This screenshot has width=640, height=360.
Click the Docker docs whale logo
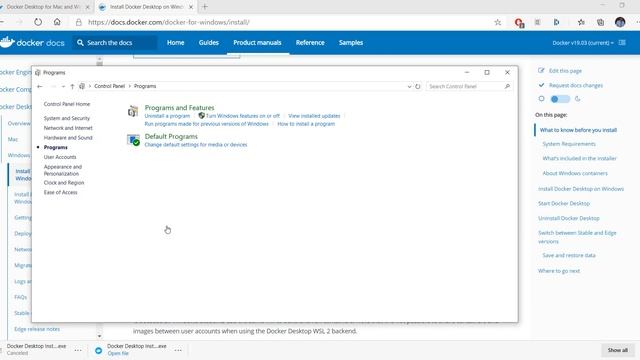(x=7, y=42)
